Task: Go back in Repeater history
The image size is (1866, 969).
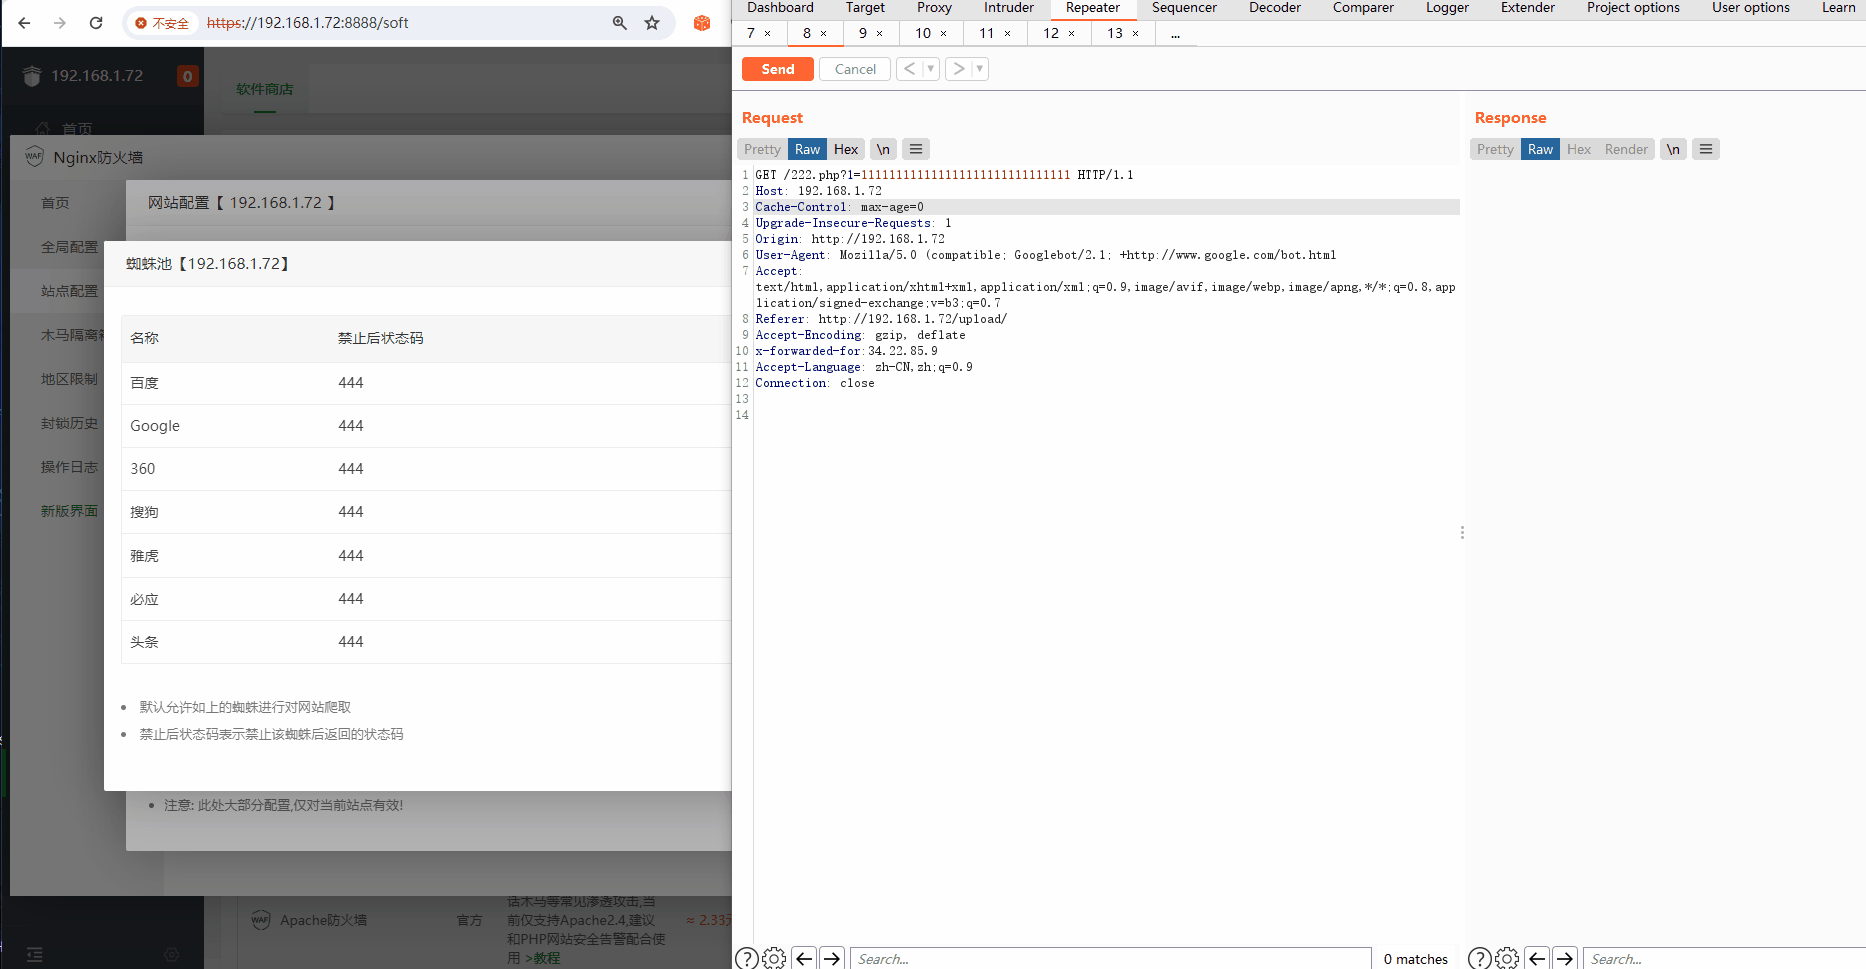Action: click(909, 69)
